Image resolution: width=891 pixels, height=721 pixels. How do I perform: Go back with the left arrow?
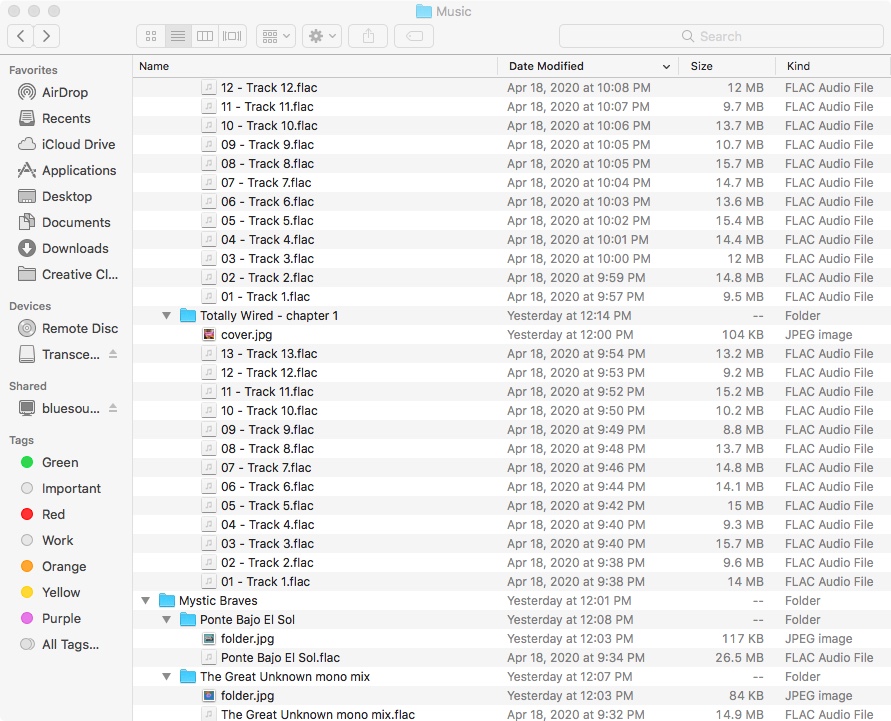(x=21, y=36)
